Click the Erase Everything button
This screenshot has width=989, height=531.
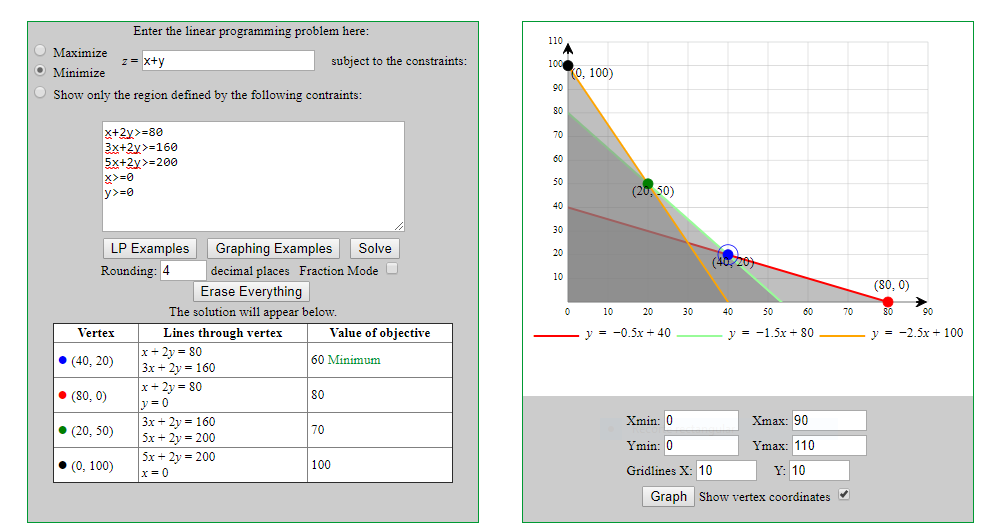coord(251,291)
